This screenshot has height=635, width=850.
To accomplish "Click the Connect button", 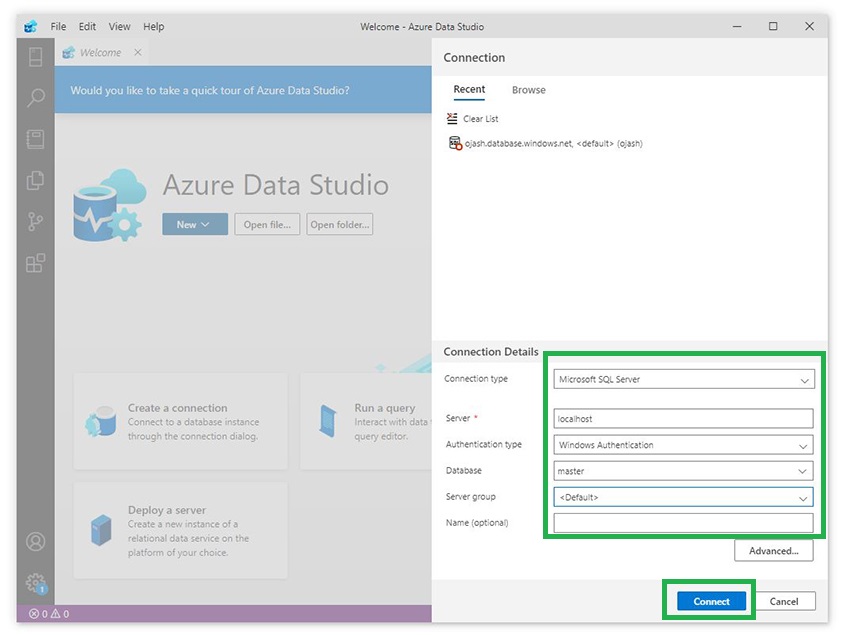I will tap(711, 601).
